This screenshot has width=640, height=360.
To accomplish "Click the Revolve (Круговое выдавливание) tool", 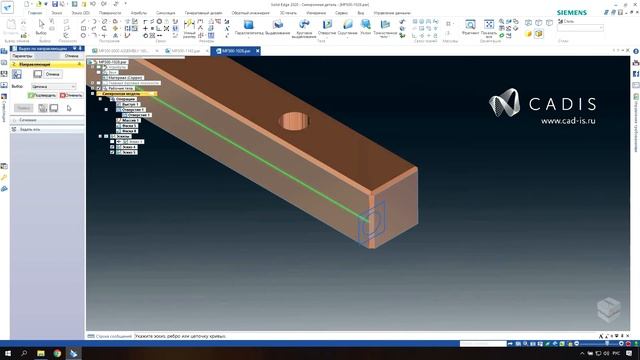I will 304,29.
